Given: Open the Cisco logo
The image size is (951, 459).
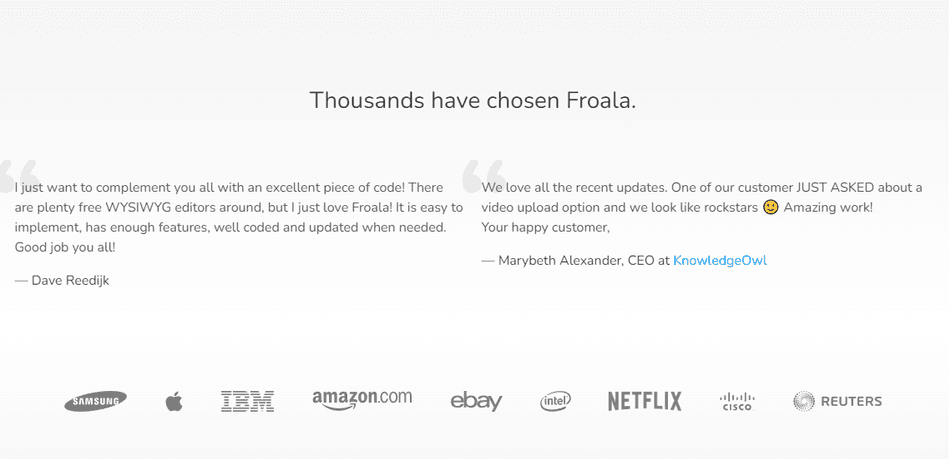Looking at the screenshot, I should 737,401.
